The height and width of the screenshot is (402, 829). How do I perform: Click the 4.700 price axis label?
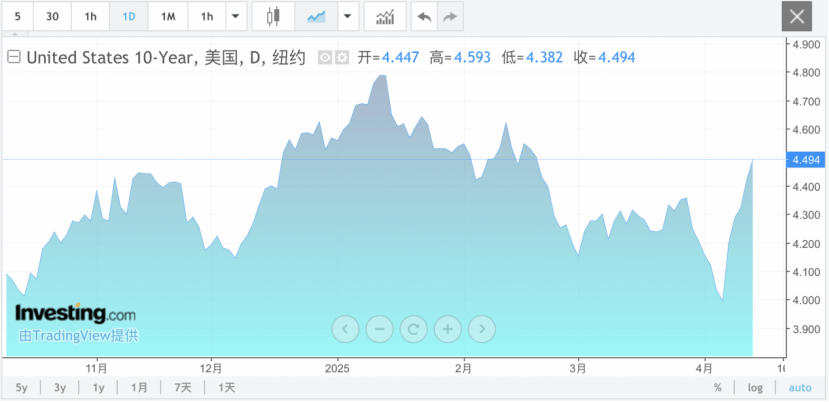806,101
